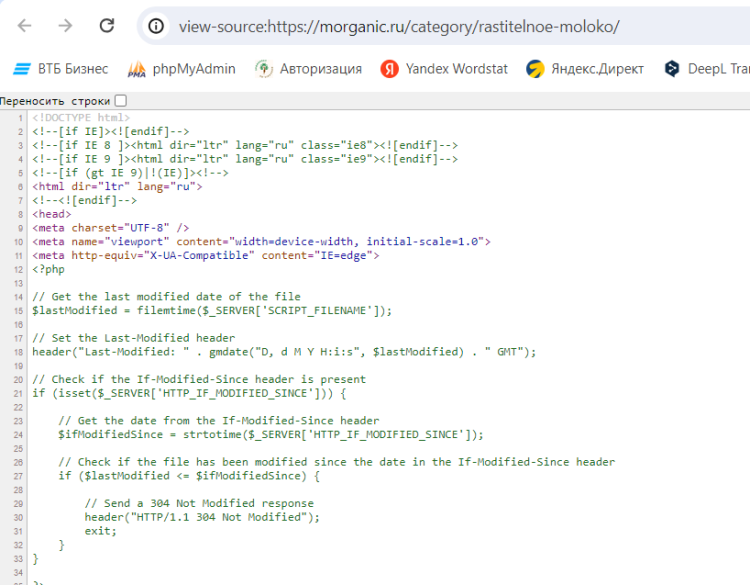
Task: Reload the view-source page
Action: click(x=106, y=26)
